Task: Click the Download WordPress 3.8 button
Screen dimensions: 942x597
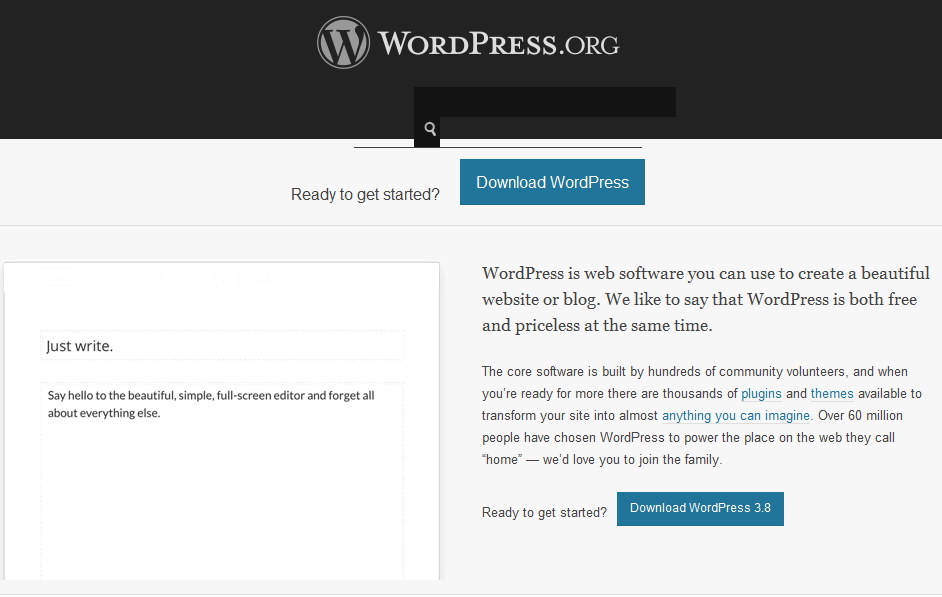Action: click(x=700, y=509)
